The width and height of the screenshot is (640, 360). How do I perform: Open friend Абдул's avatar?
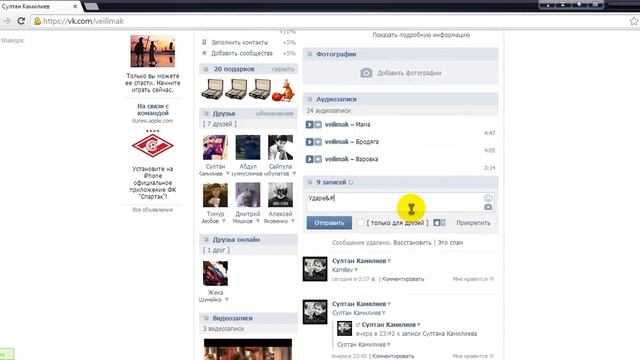(x=248, y=148)
